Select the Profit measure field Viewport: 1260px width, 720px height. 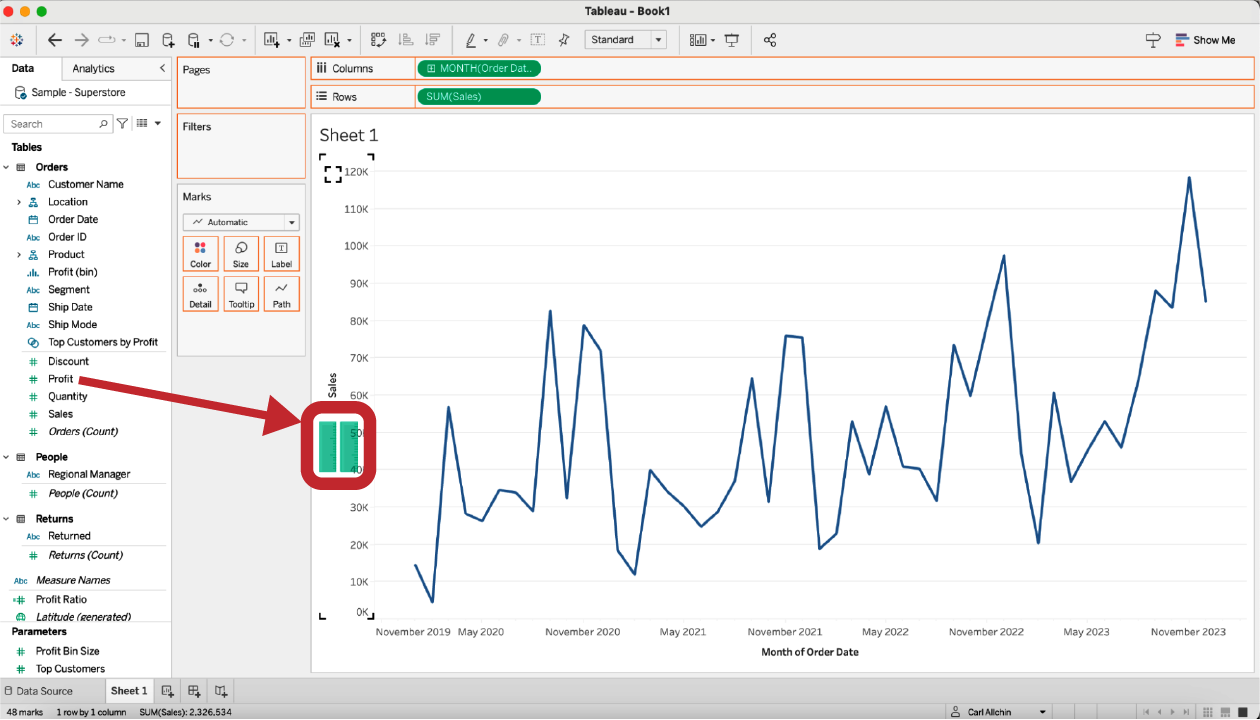coord(60,379)
